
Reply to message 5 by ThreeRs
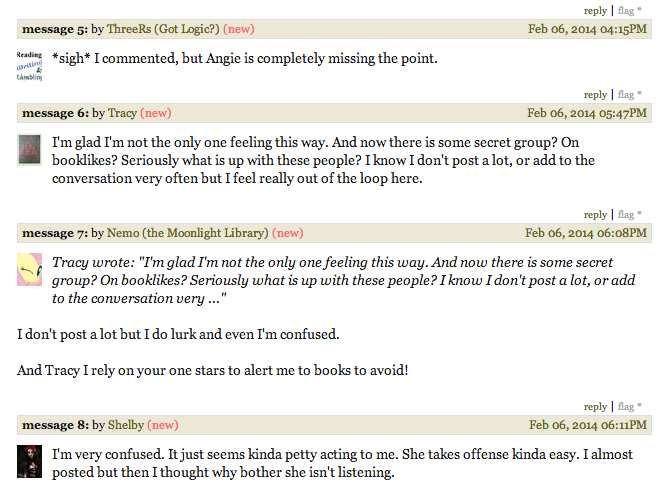pos(595,95)
